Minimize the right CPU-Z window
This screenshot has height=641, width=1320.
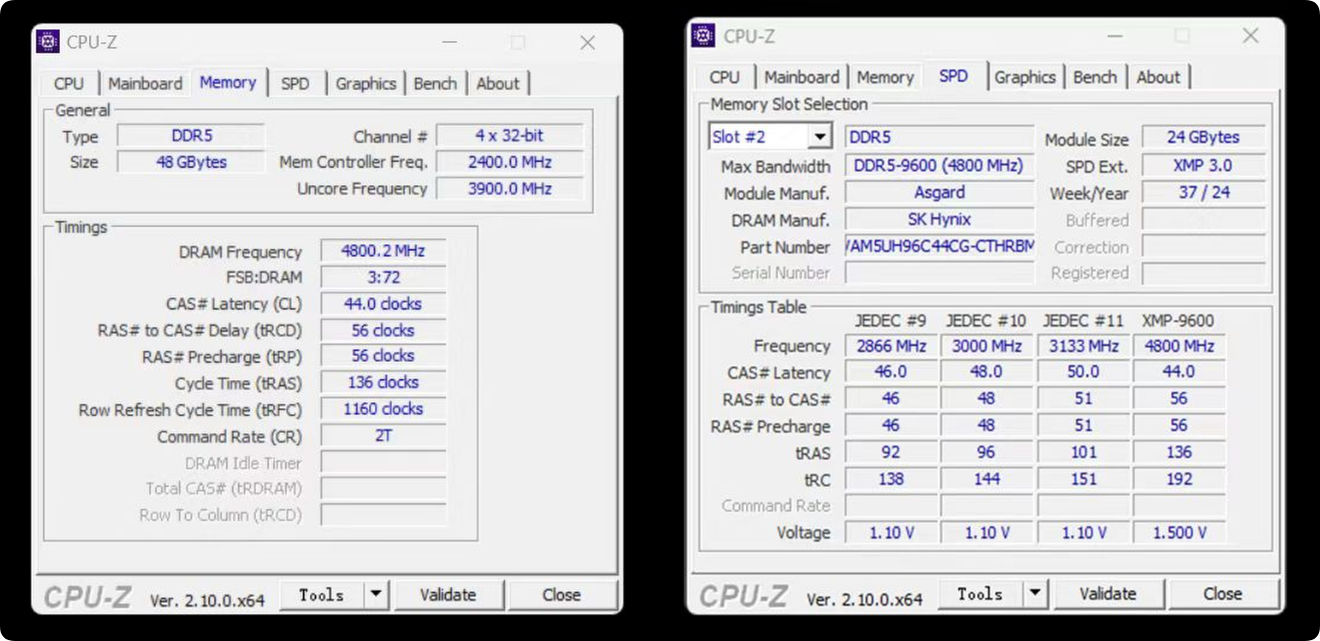(x=1114, y=36)
